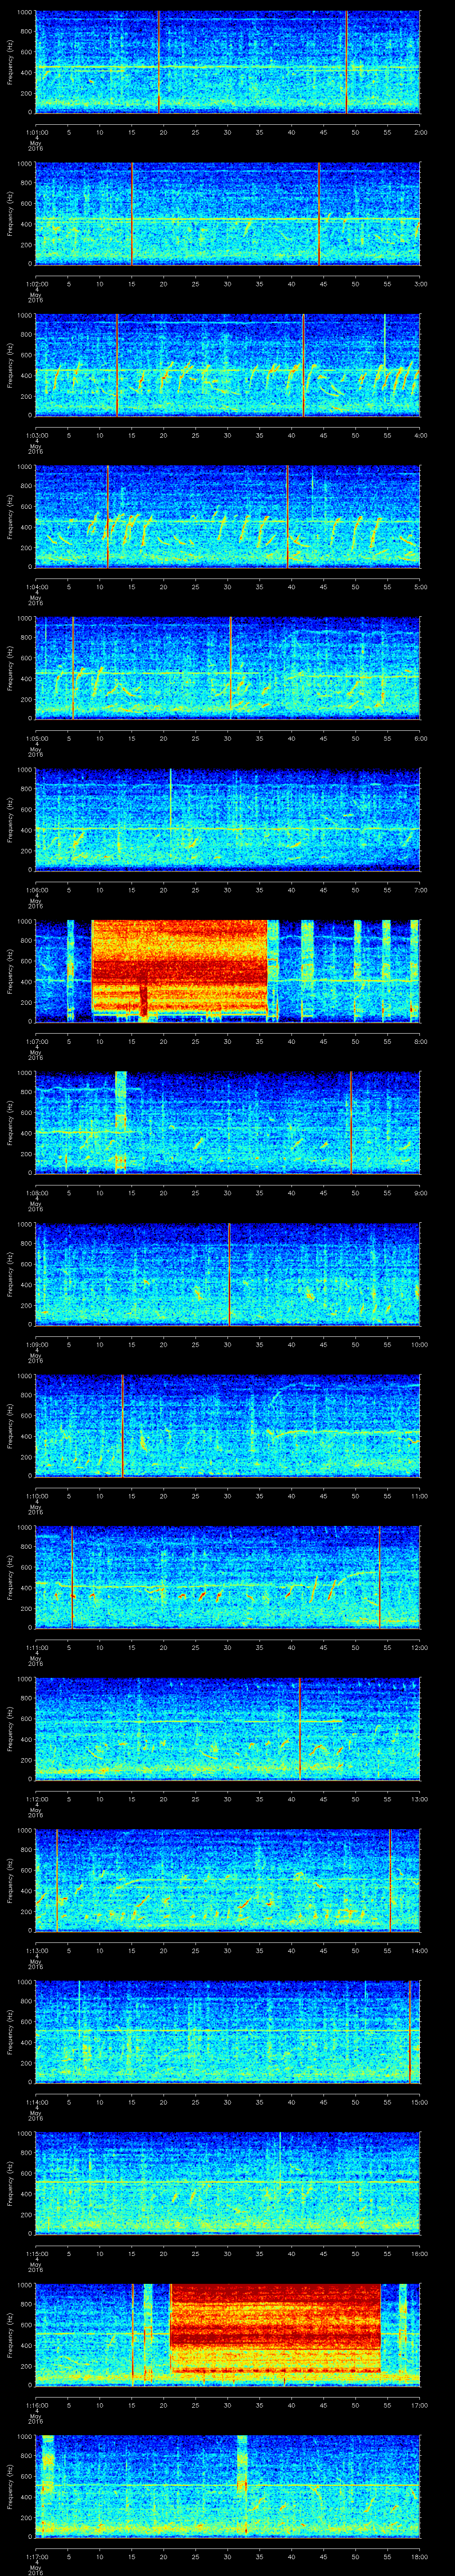Click the red vertical line near 15 s in 1:02:00 panel
The image size is (455, 2576).
coord(132,214)
